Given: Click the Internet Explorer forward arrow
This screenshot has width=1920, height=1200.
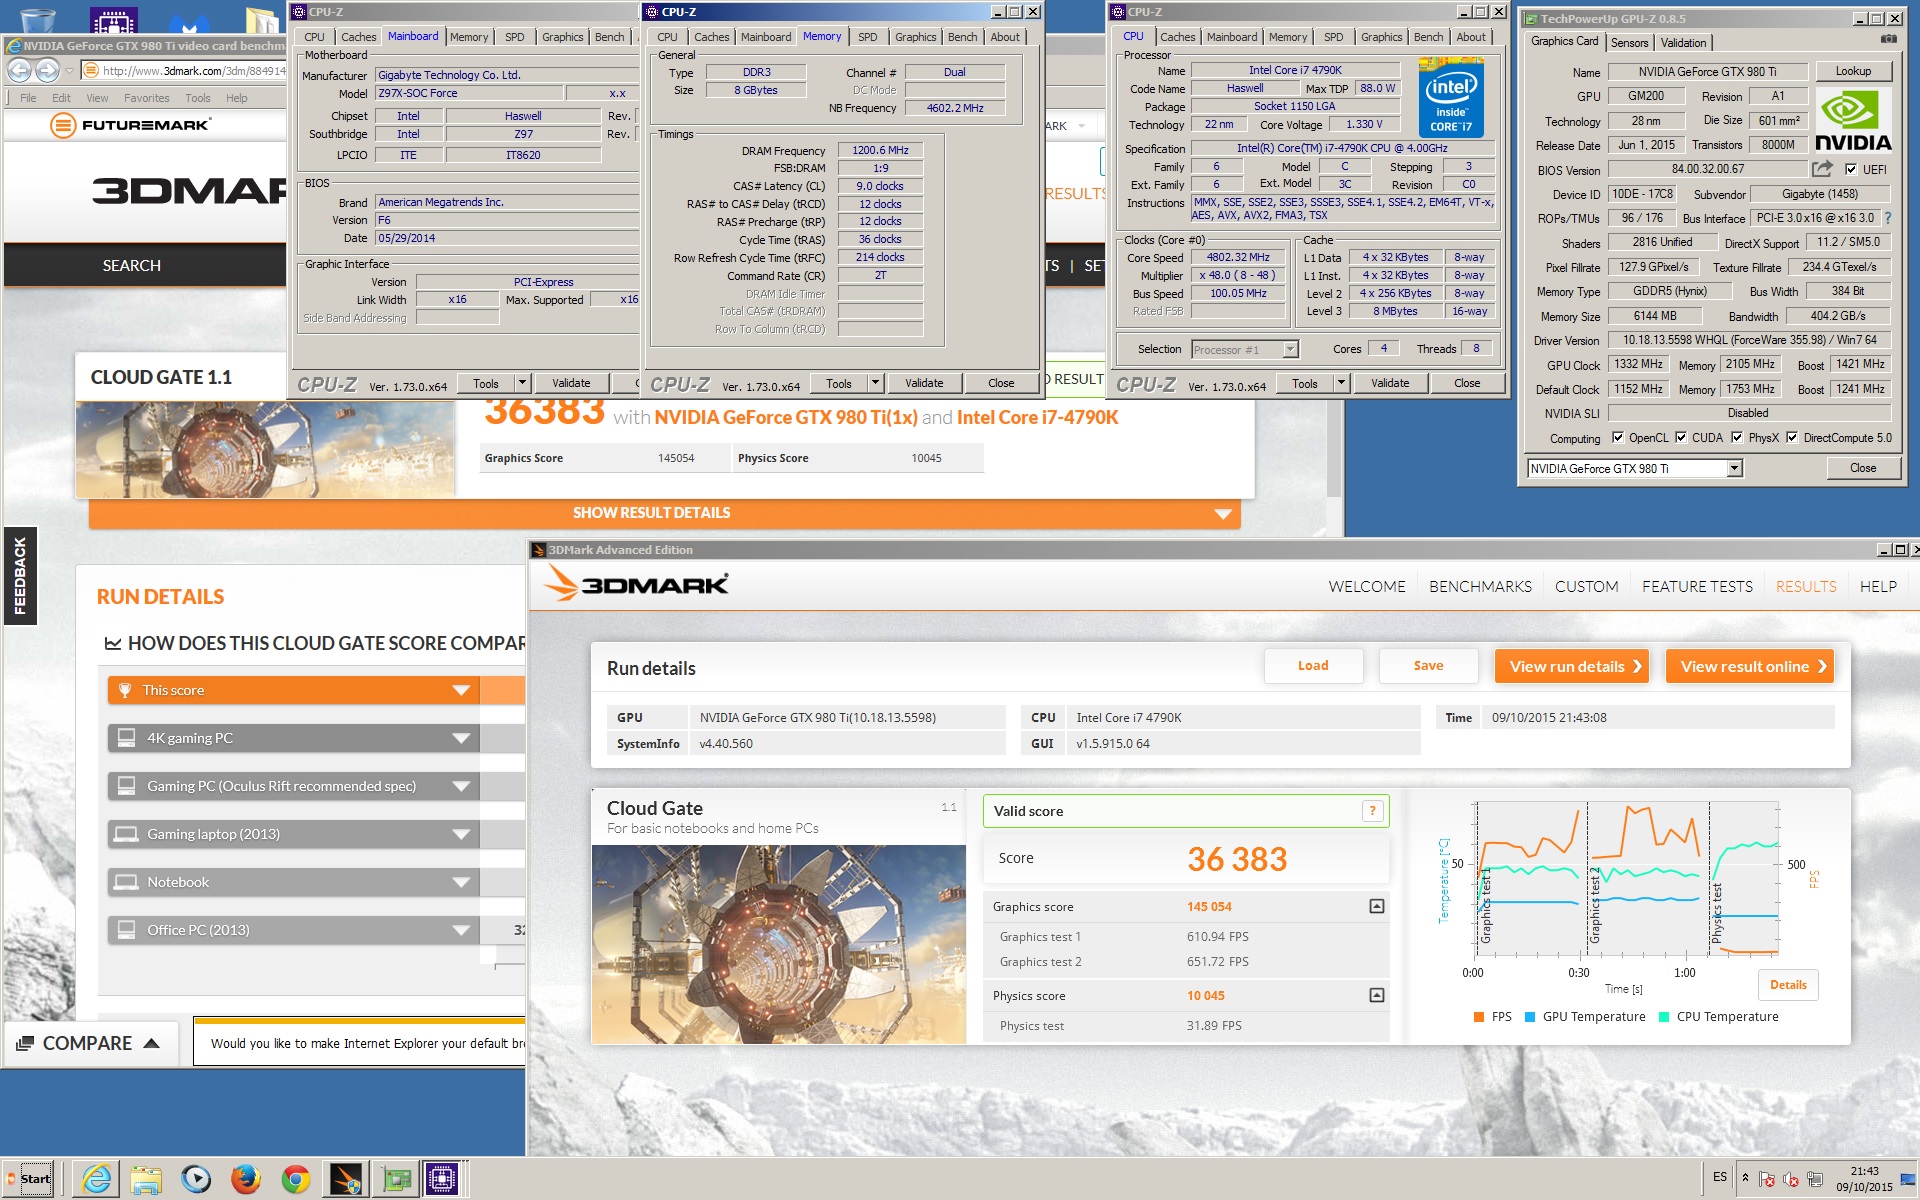Looking at the screenshot, I should coord(47,70).
